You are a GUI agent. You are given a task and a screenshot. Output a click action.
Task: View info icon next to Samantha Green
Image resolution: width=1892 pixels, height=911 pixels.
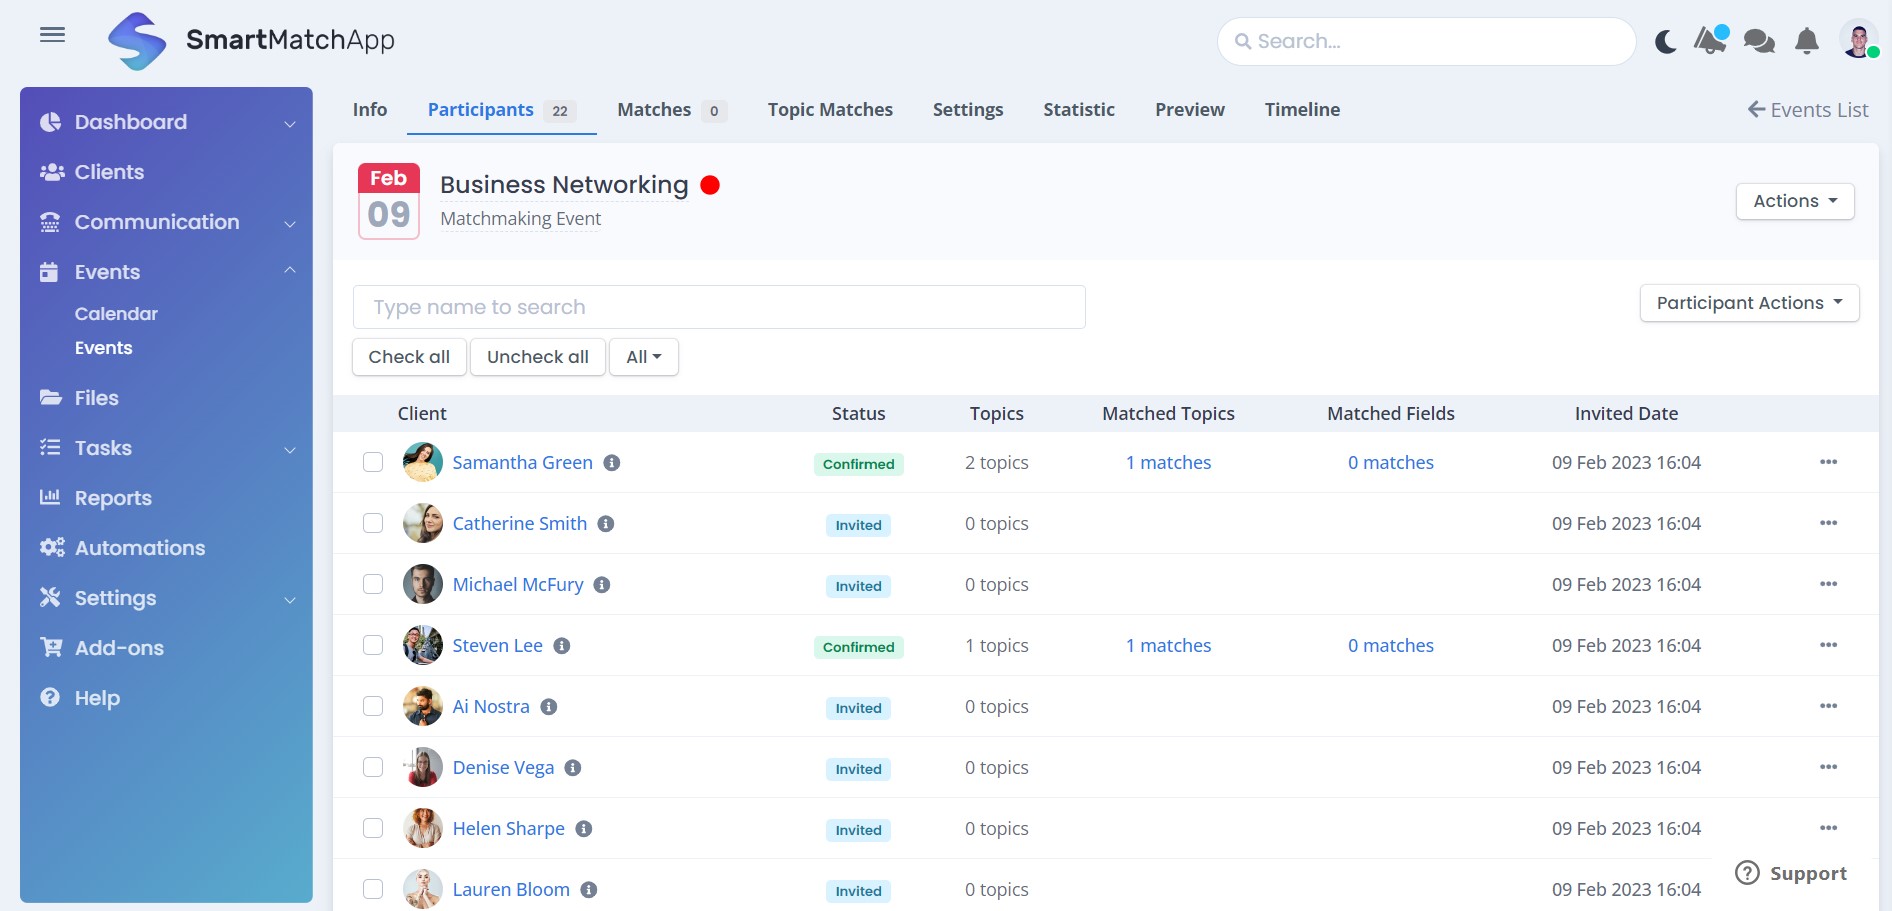click(x=613, y=462)
